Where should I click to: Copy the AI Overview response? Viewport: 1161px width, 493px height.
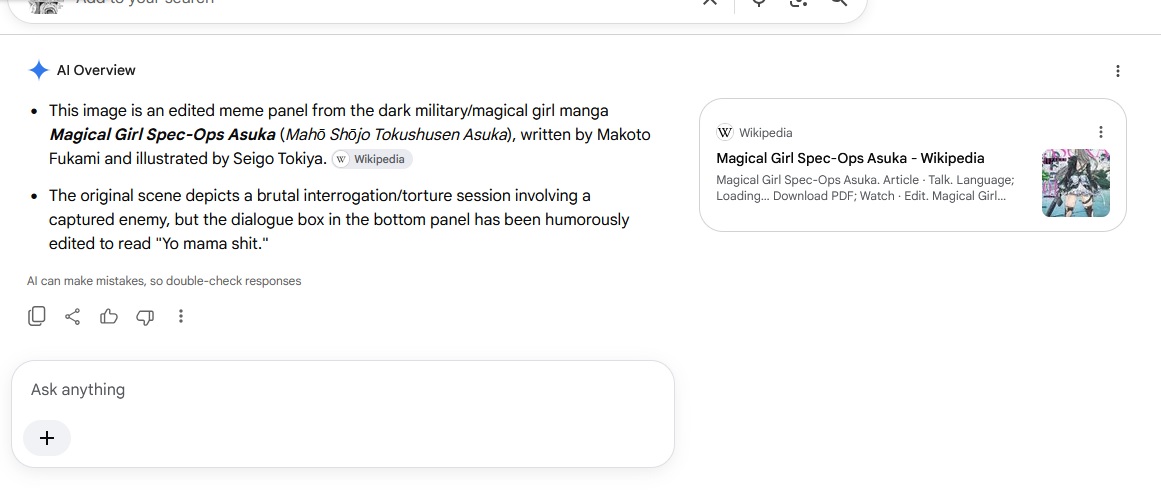pos(36,317)
